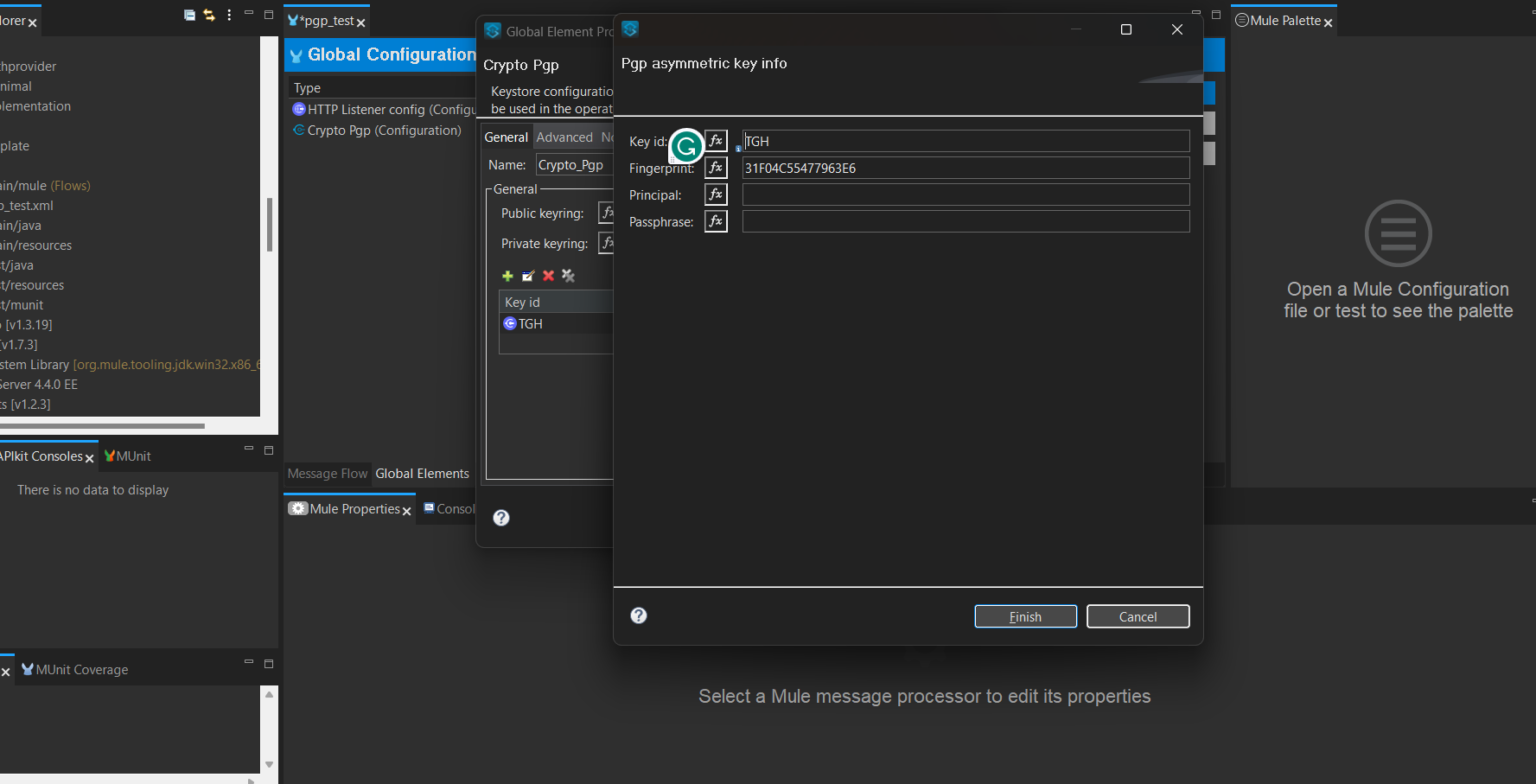Open the Package Explorer view menu
This screenshot has height=784, width=1536.
pos(229,14)
